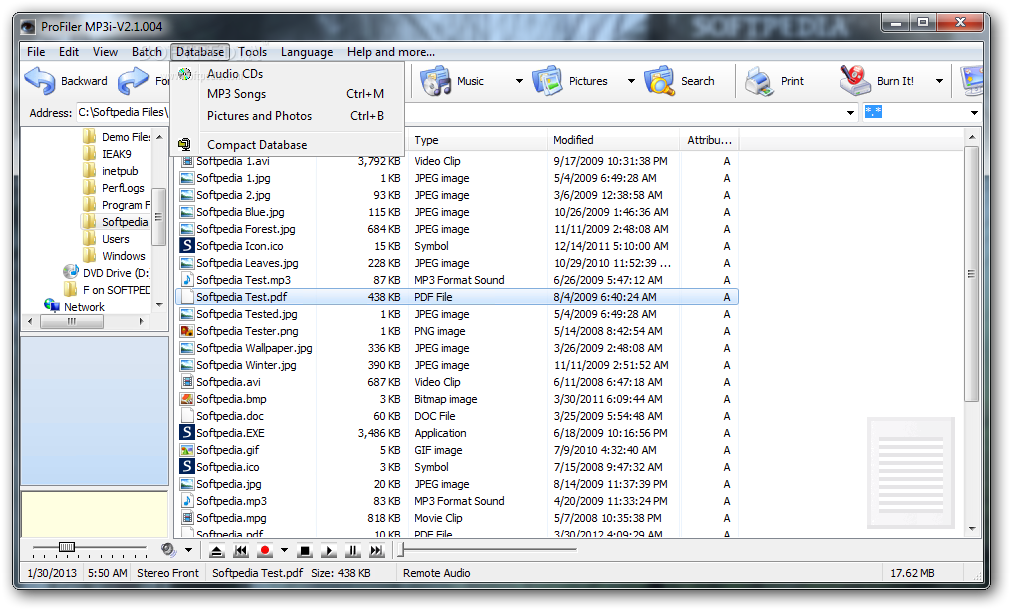
Task: Open the Record options dropdown arrow
Action: (284, 550)
